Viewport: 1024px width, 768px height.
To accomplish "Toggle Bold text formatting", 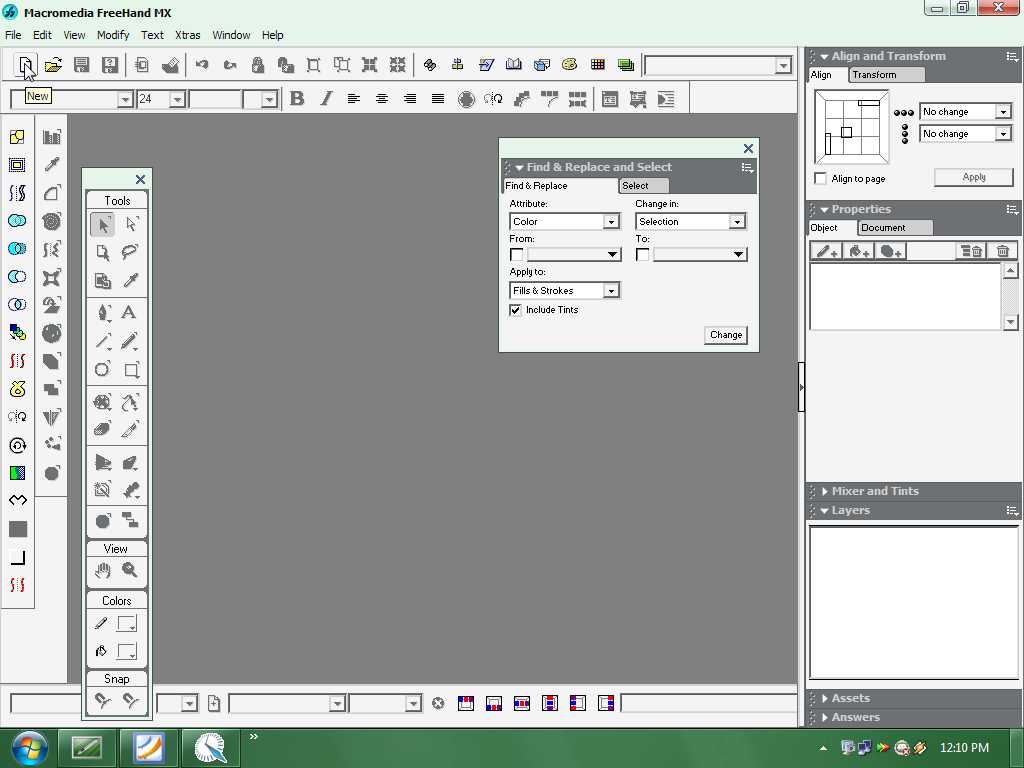I will [x=297, y=99].
